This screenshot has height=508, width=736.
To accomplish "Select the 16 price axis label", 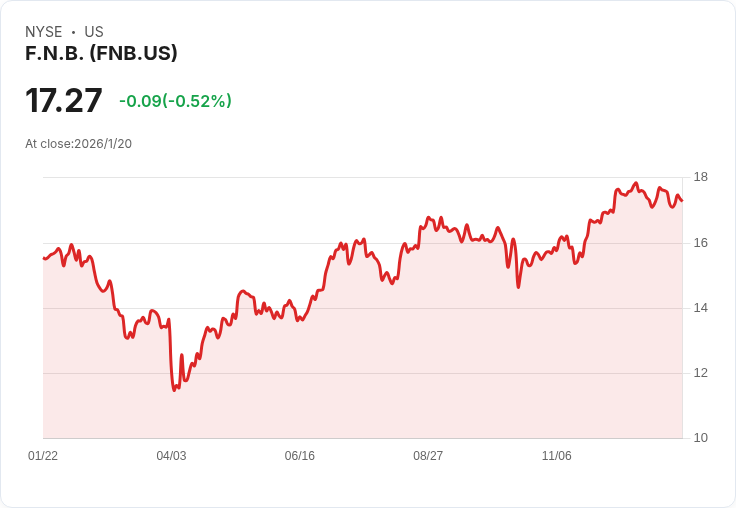I will (x=701, y=243).
